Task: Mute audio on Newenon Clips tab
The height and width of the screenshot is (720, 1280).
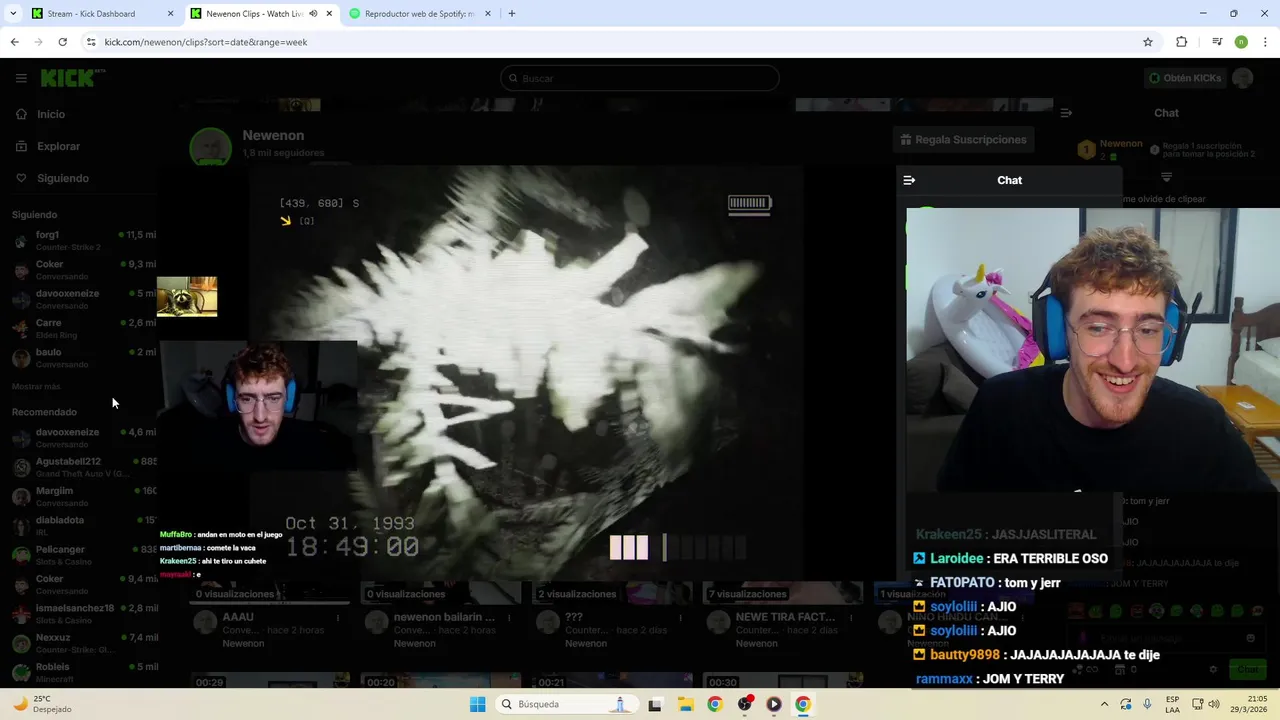Action: 314,14
